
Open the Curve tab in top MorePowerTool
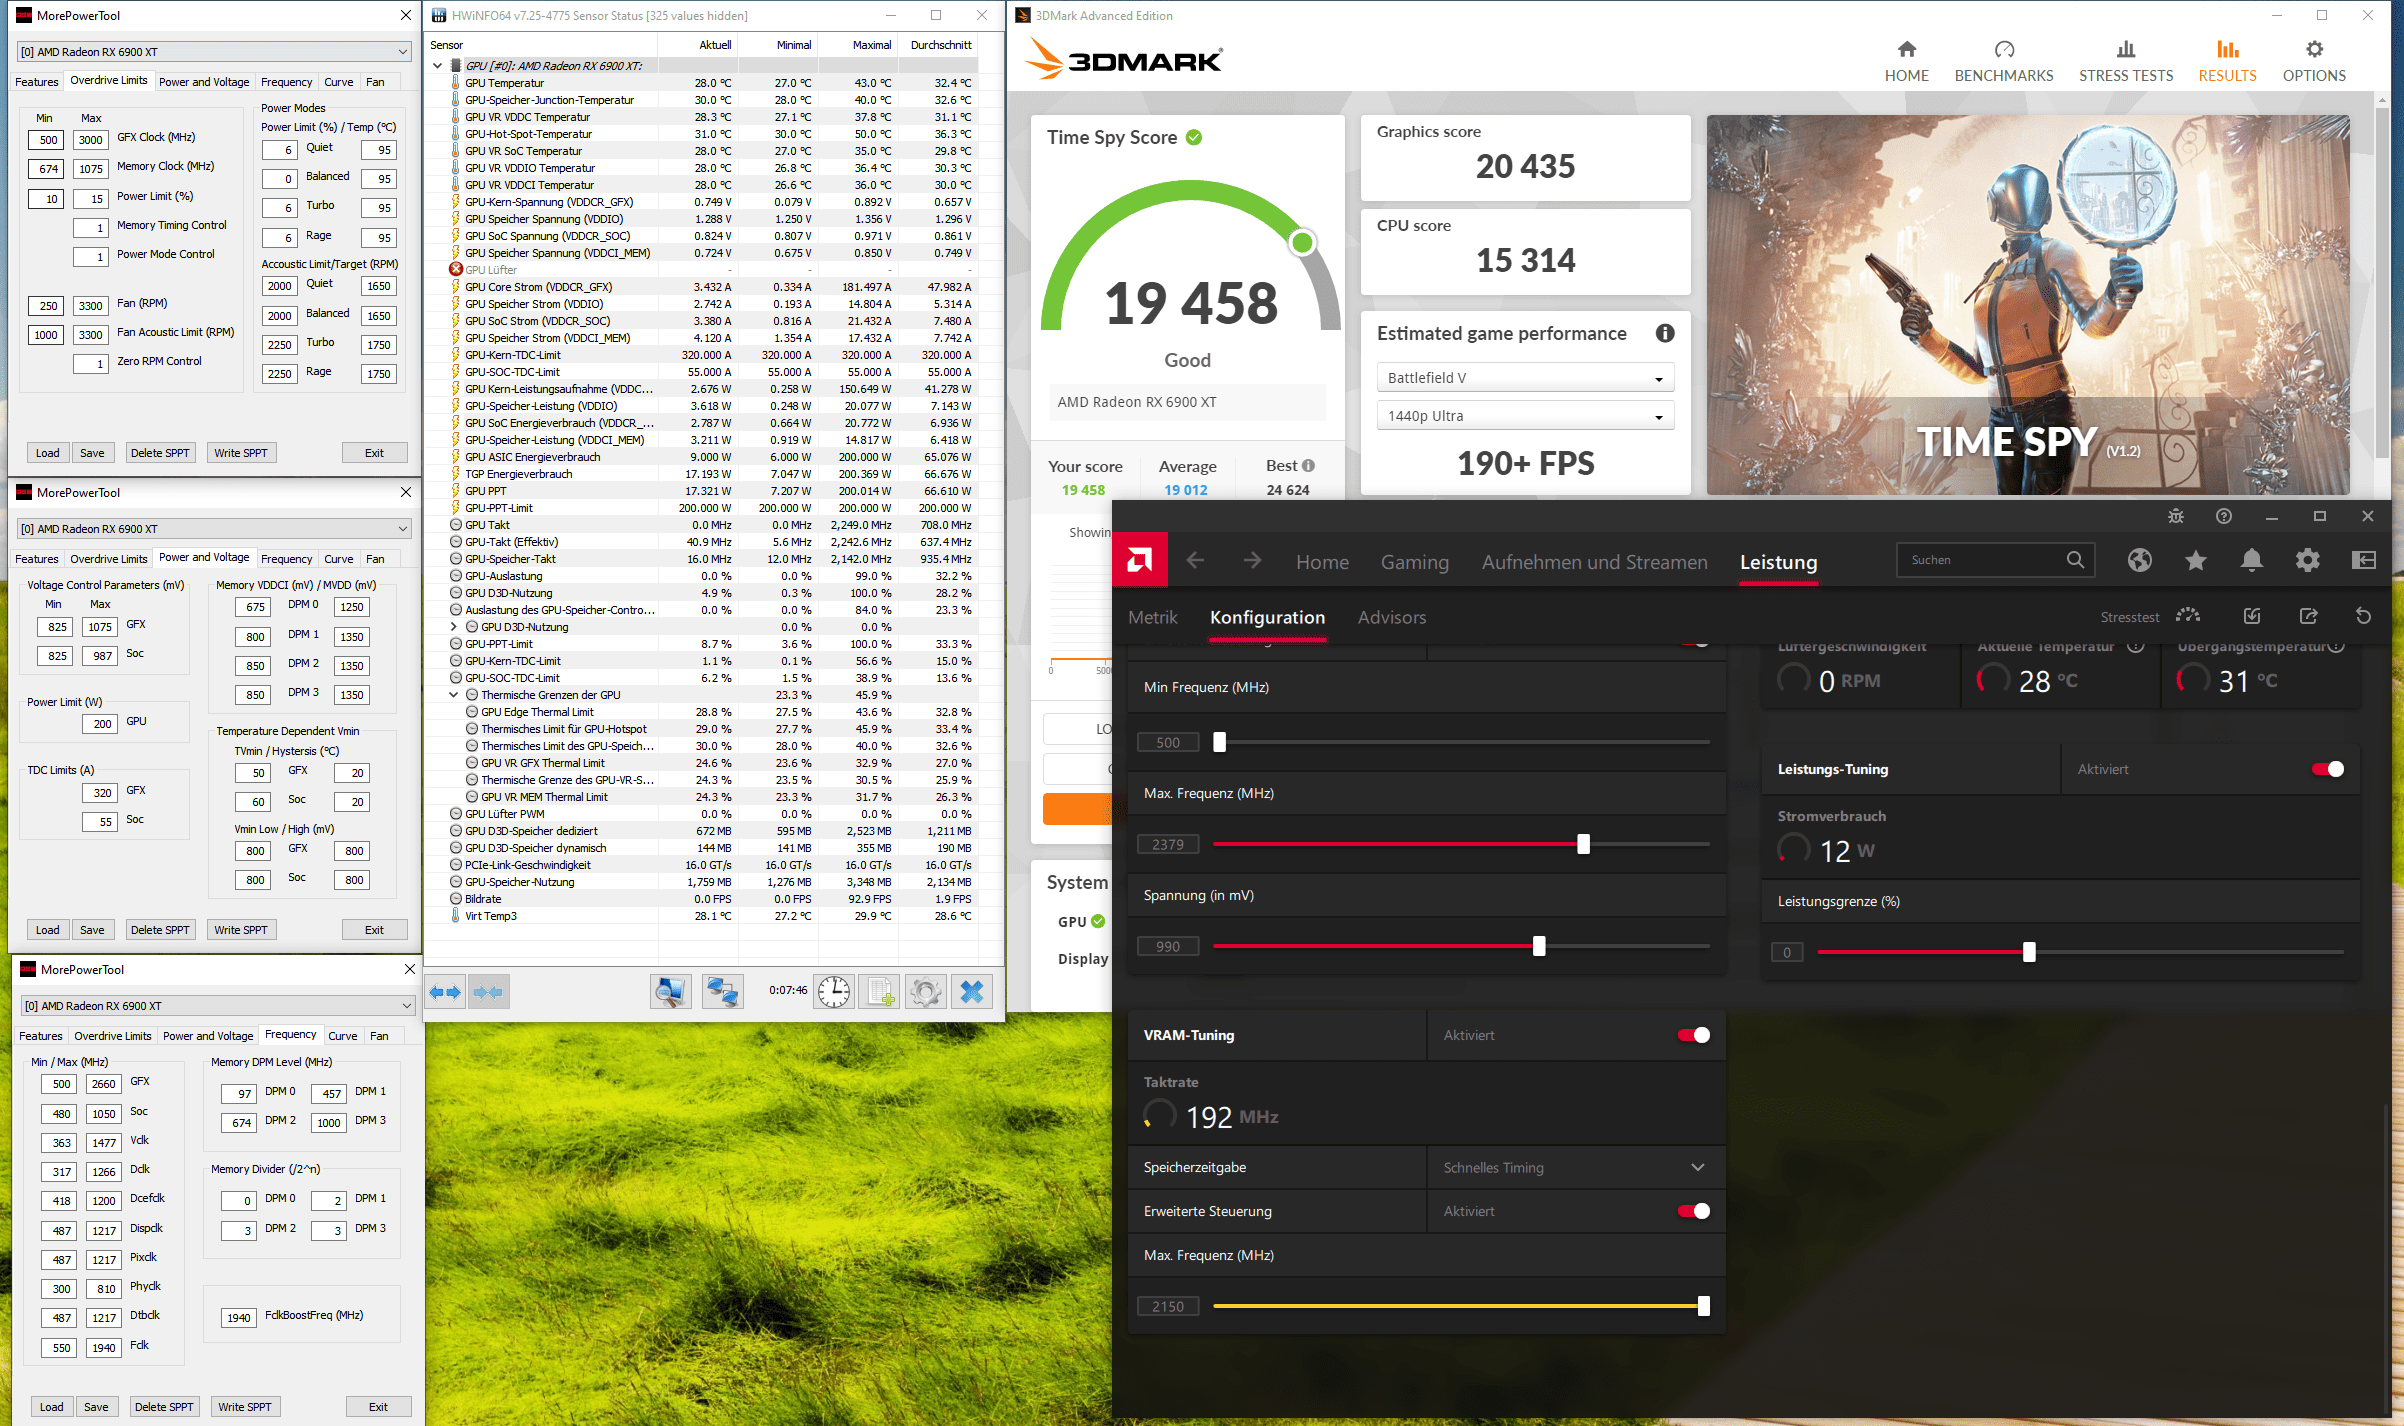tap(338, 82)
